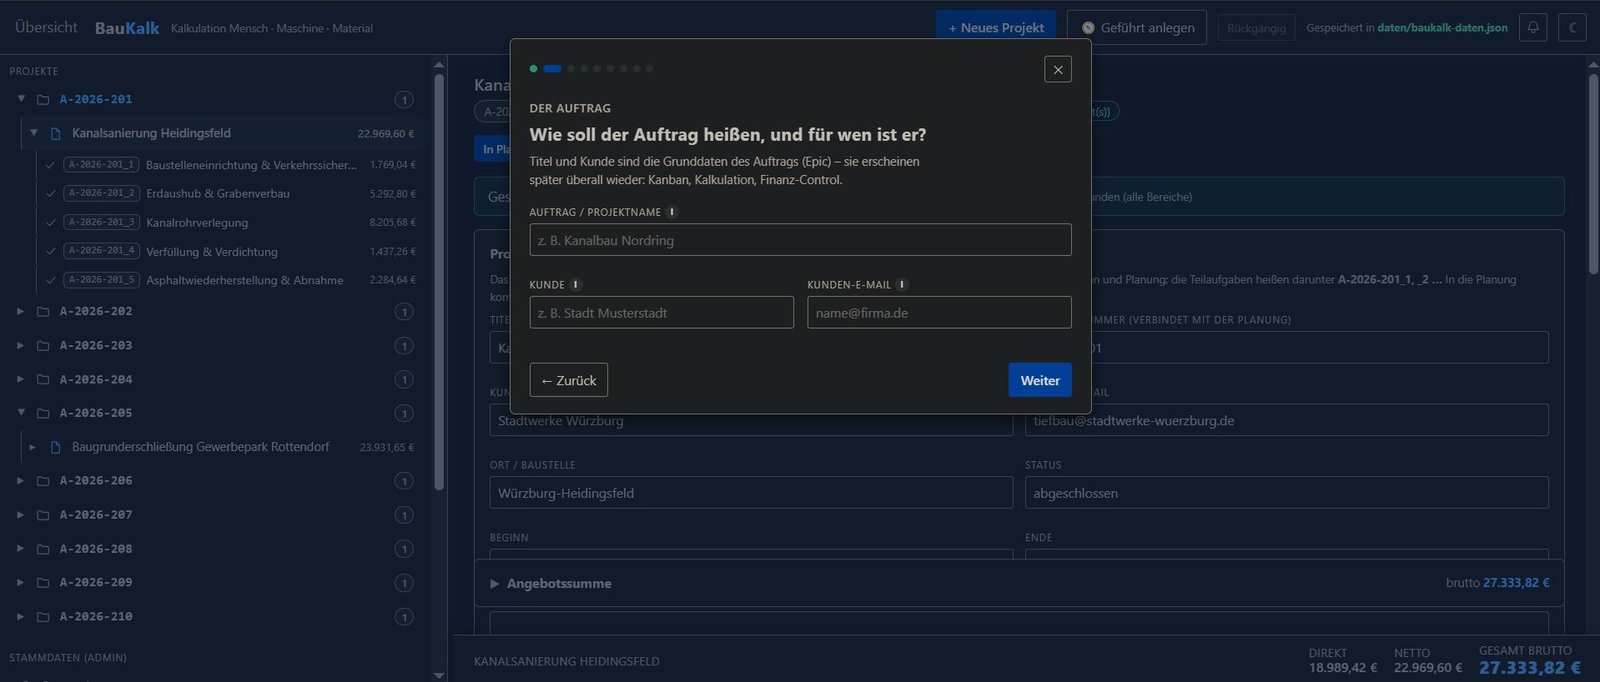Image resolution: width=1600 pixels, height=682 pixels.
Task: Click the folder icon of A-2026-210
Action: (x=43, y=617)
